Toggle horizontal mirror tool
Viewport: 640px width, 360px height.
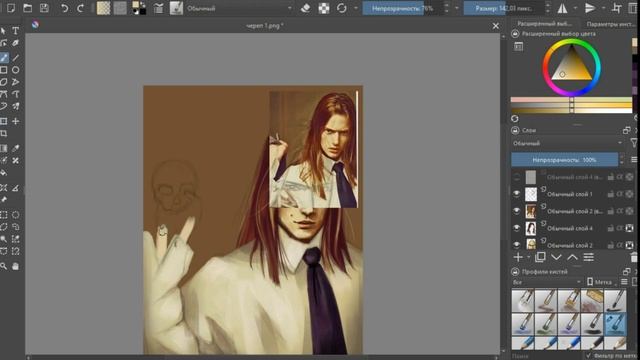point(562,8)
